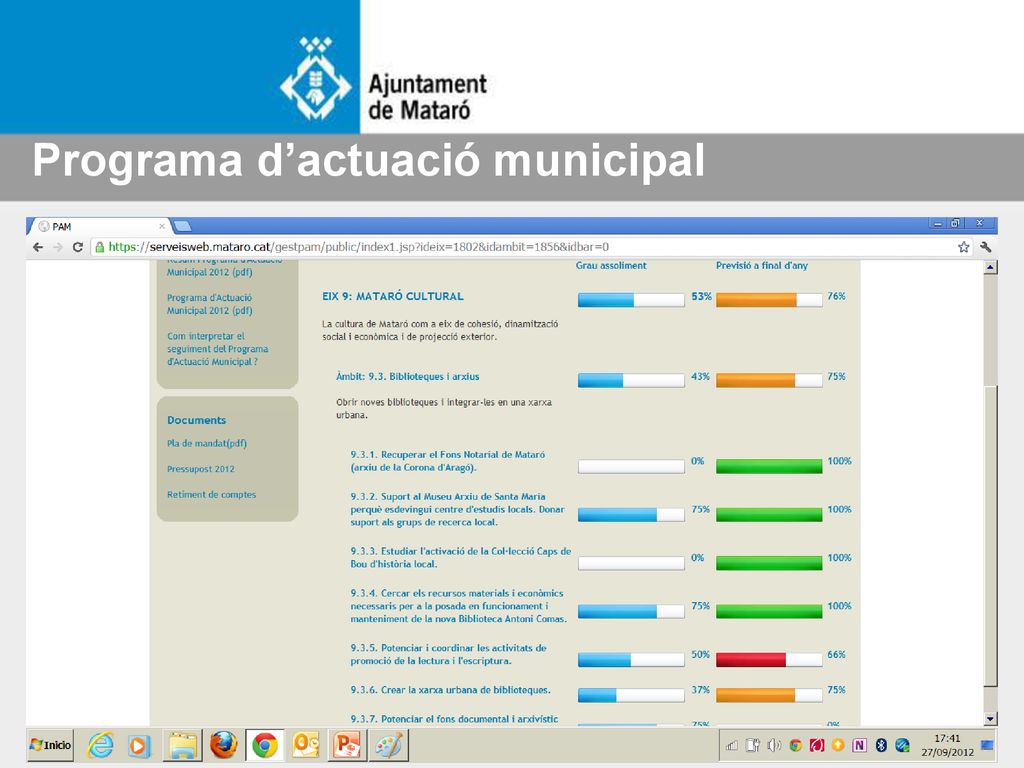The width and height of the screenshot is (1024, 768).
Task: Click the red square tray icon
Action: click(x=817, y=745)
